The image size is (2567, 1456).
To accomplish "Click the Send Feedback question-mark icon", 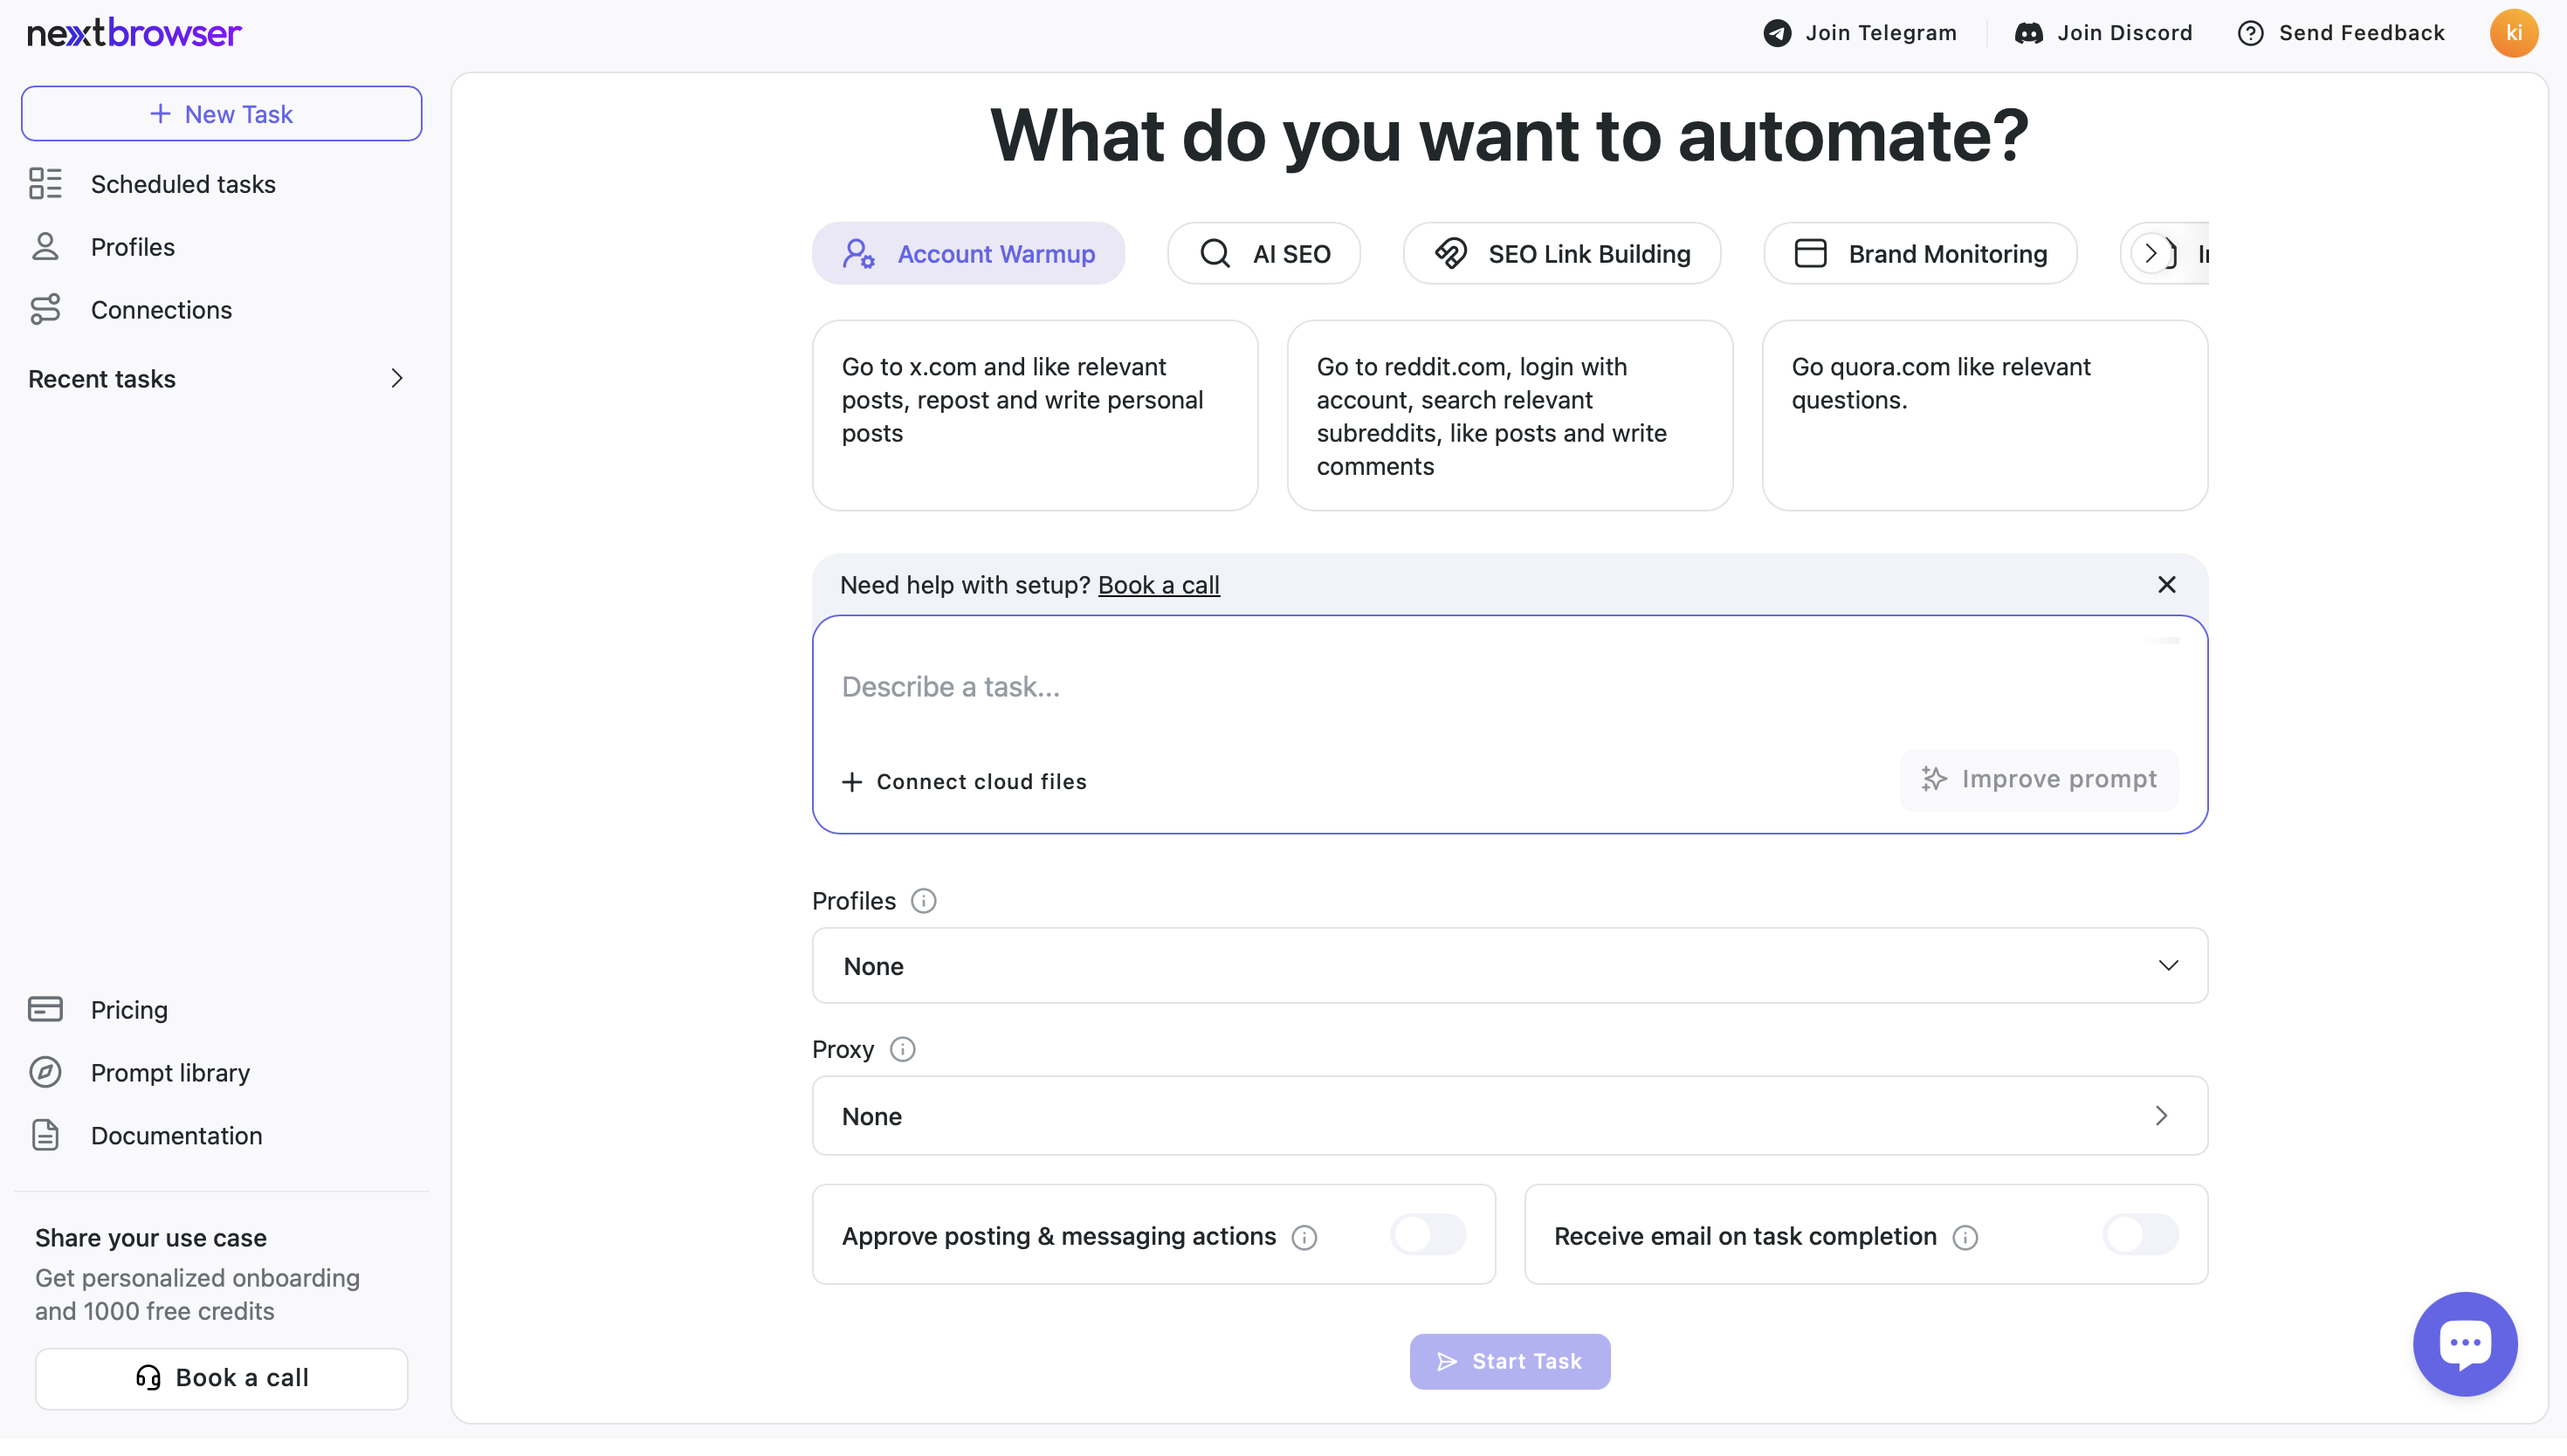I will coord(2250,33).
